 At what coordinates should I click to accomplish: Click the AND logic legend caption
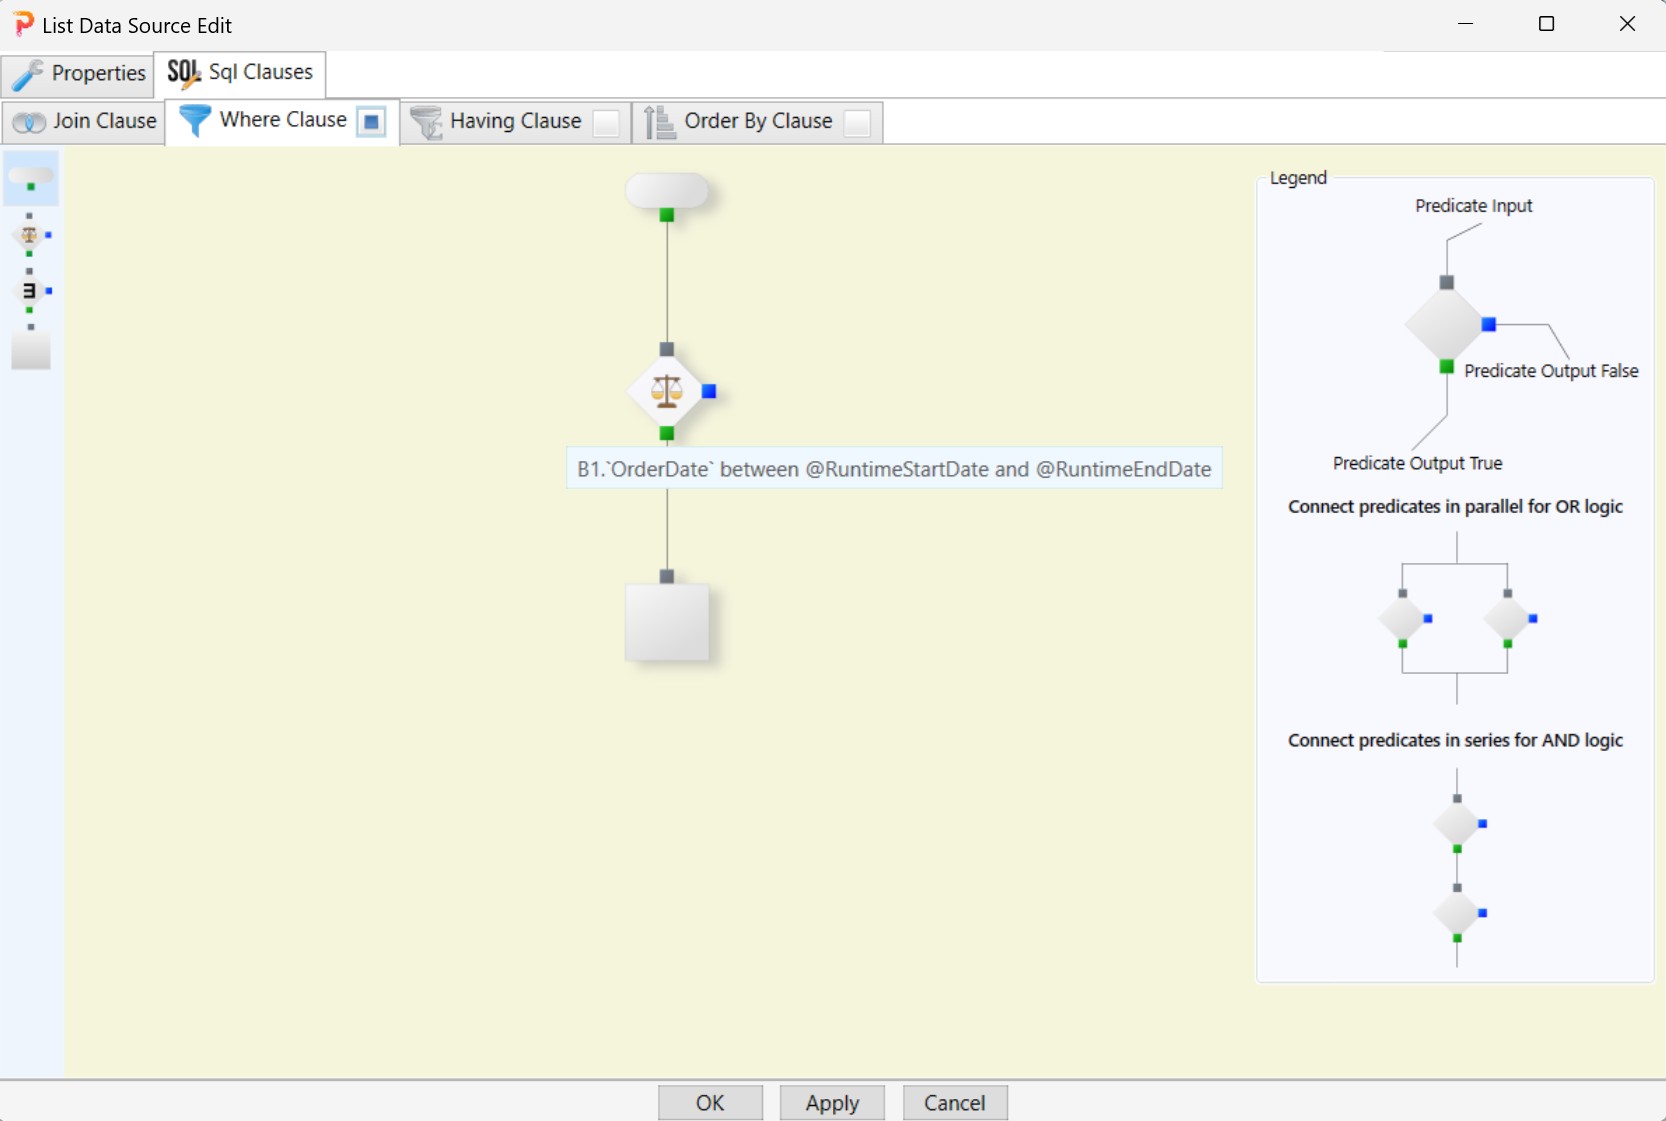point(1455,740)
